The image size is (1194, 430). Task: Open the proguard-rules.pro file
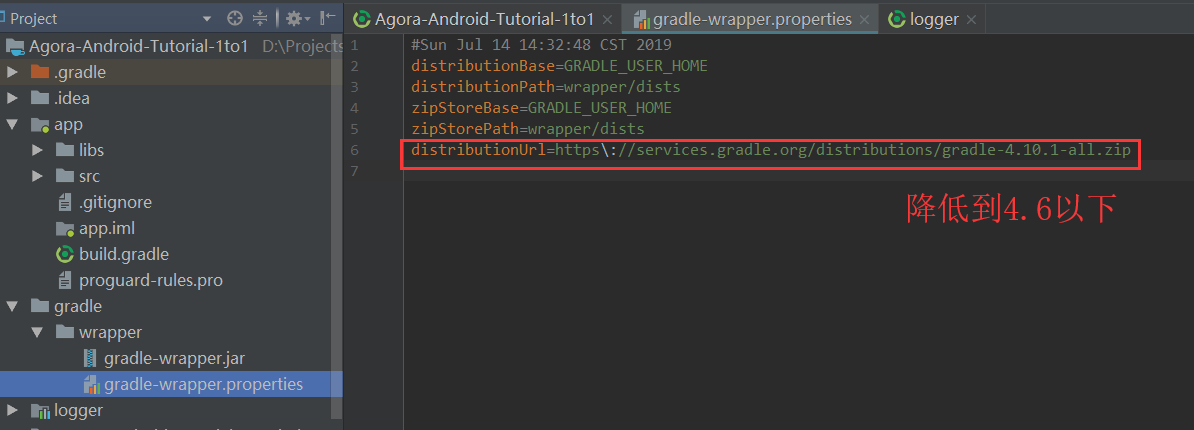tap(151, 280)
